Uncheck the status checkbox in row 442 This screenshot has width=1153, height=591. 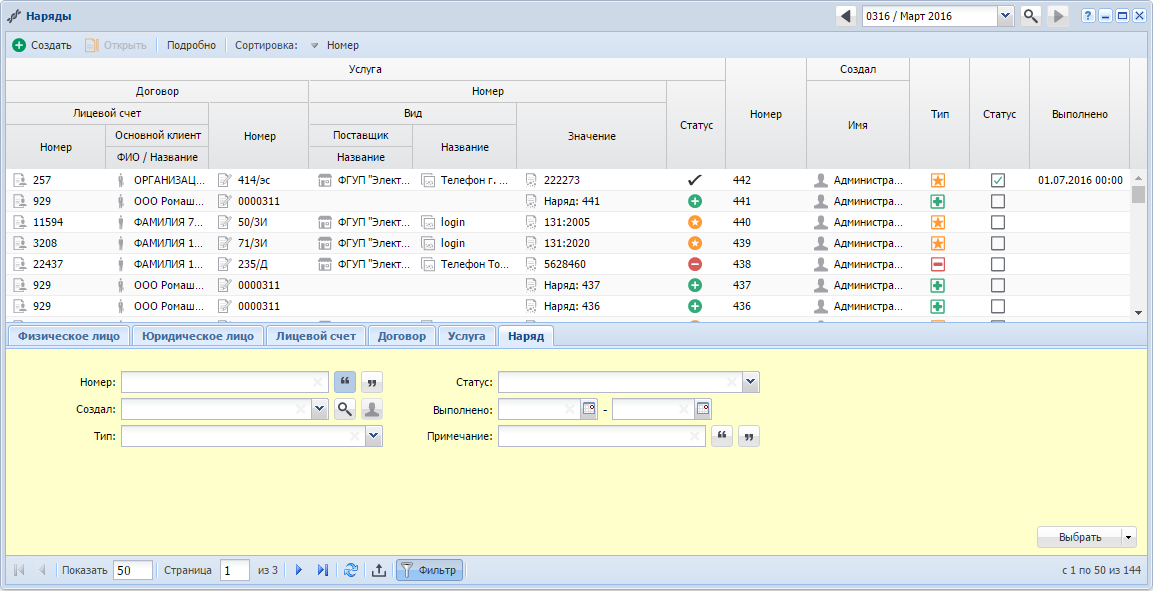pos(998,180)
